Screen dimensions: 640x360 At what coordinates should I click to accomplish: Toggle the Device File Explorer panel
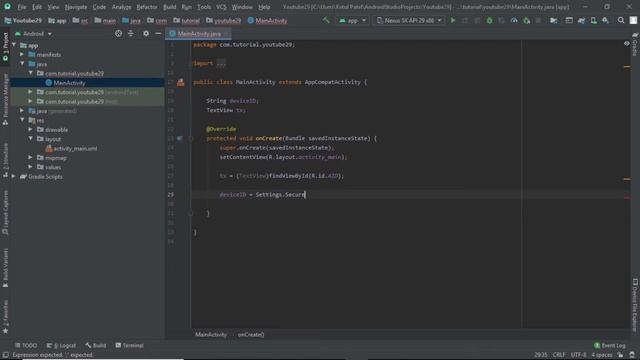point(635,304)
